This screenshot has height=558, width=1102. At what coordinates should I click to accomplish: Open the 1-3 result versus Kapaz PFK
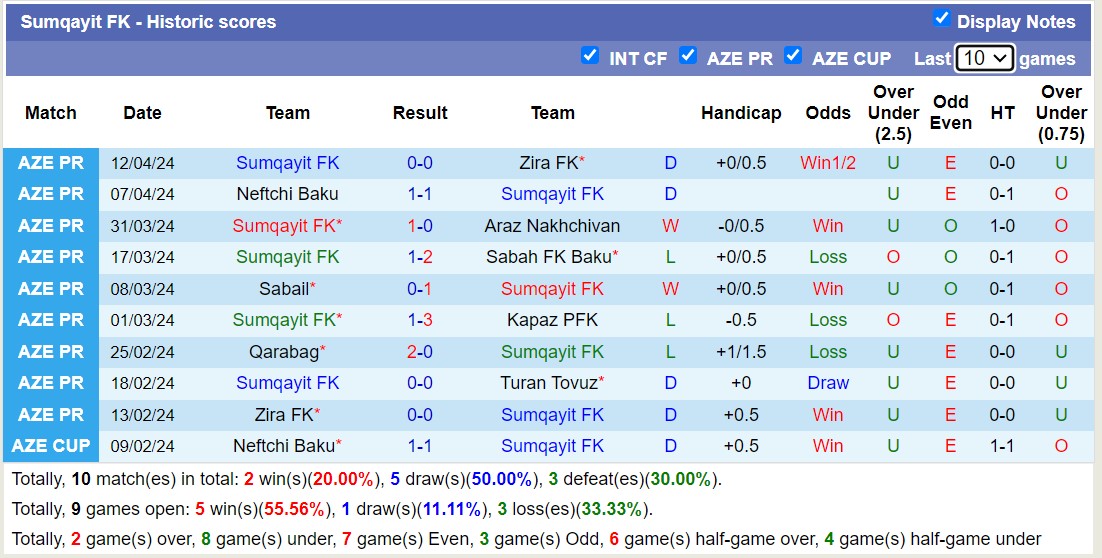coord(420,320)
